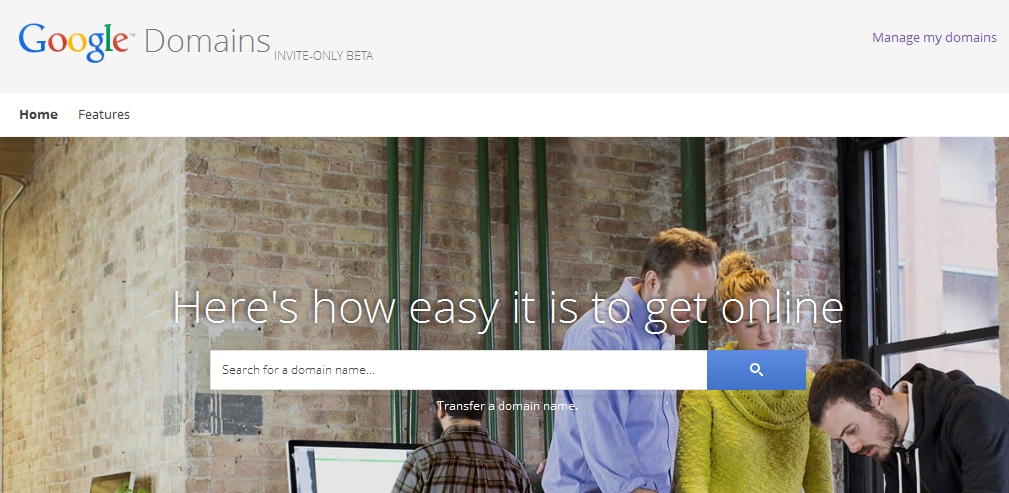Click the Transfer a domain name link

tap(507, 406)
